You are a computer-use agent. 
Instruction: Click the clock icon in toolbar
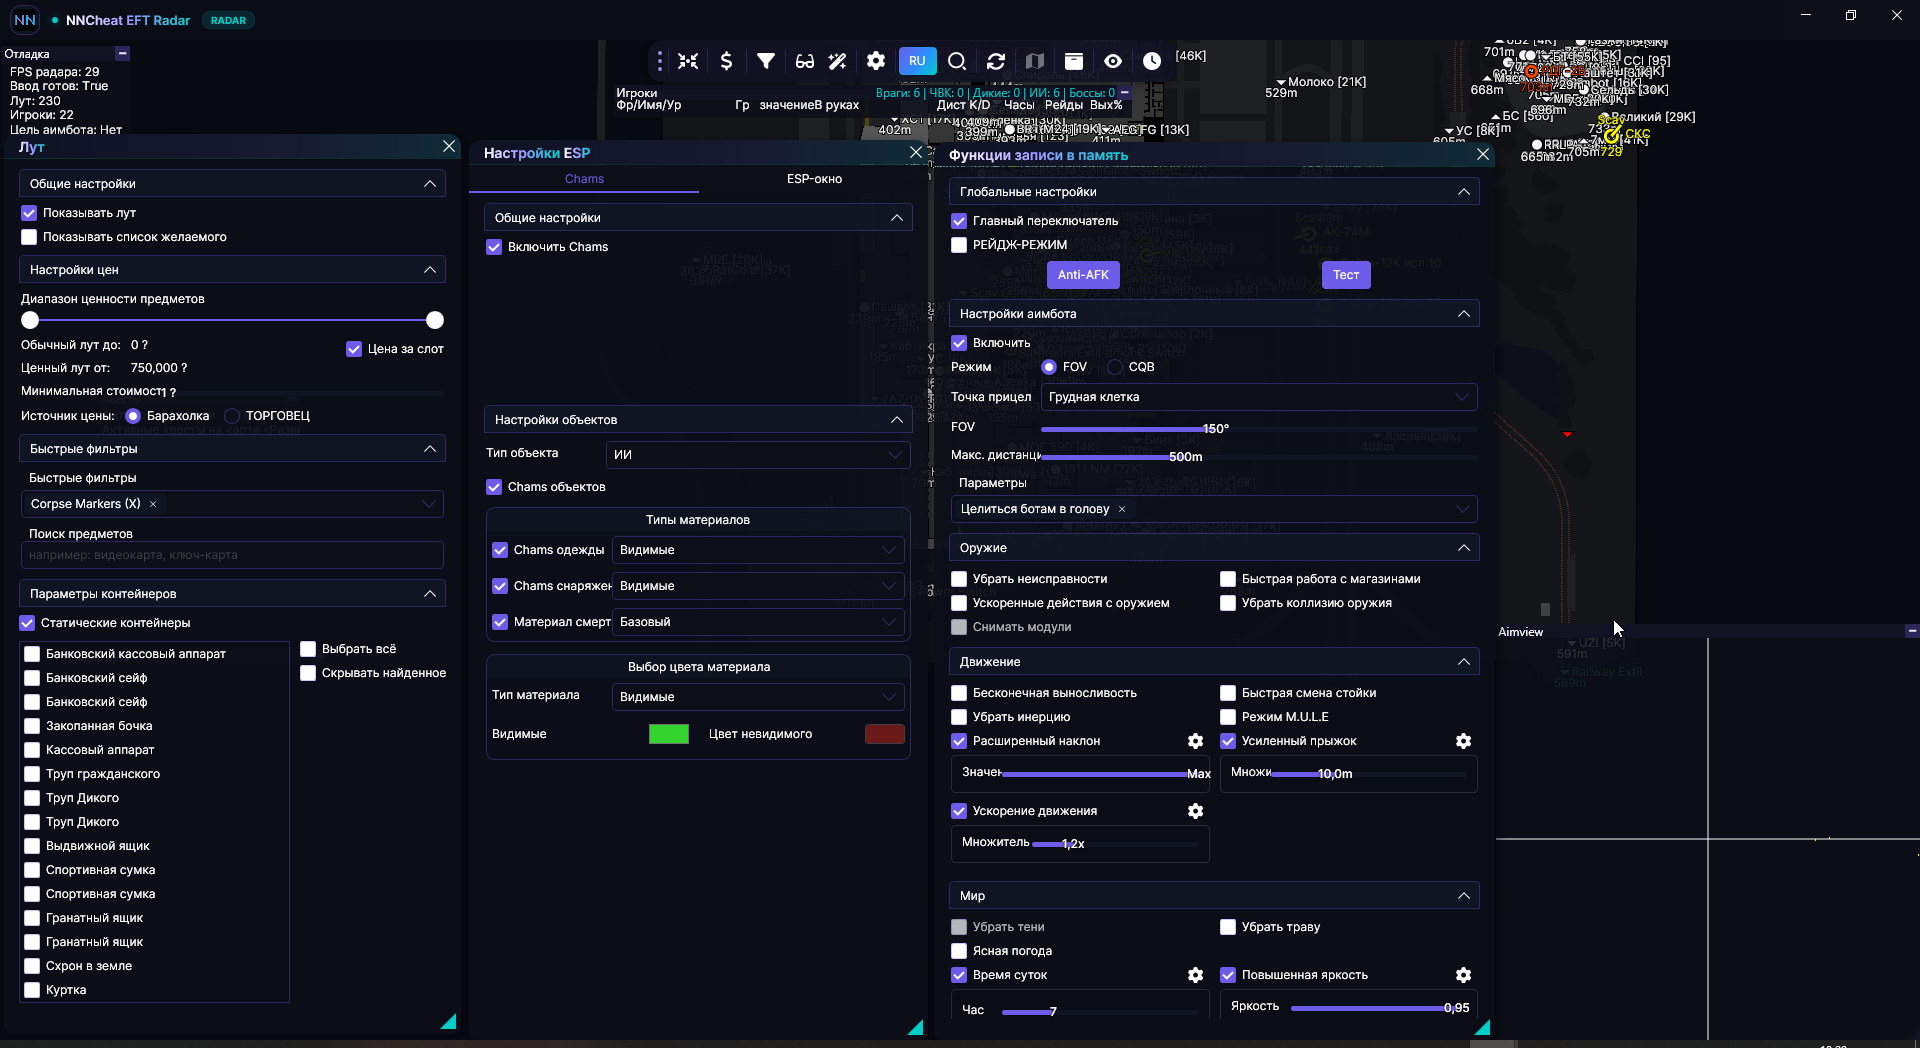tap(1152, 61)
